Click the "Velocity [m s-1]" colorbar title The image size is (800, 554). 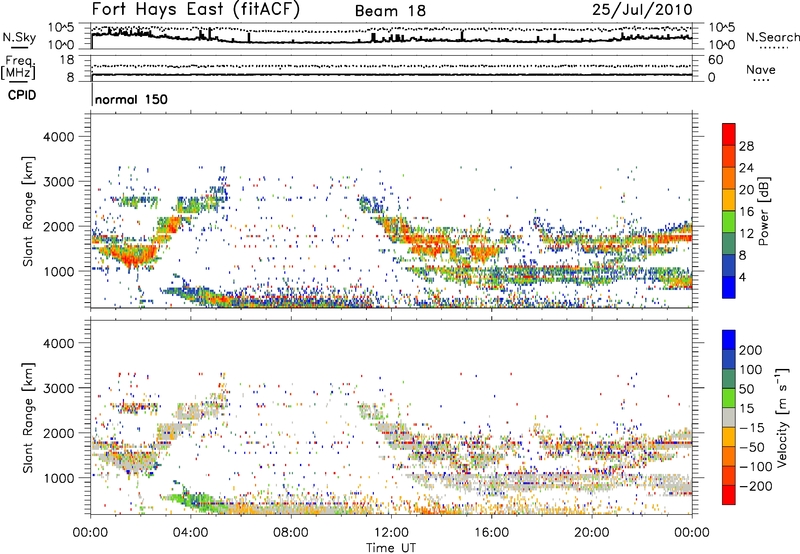(782, 417)
